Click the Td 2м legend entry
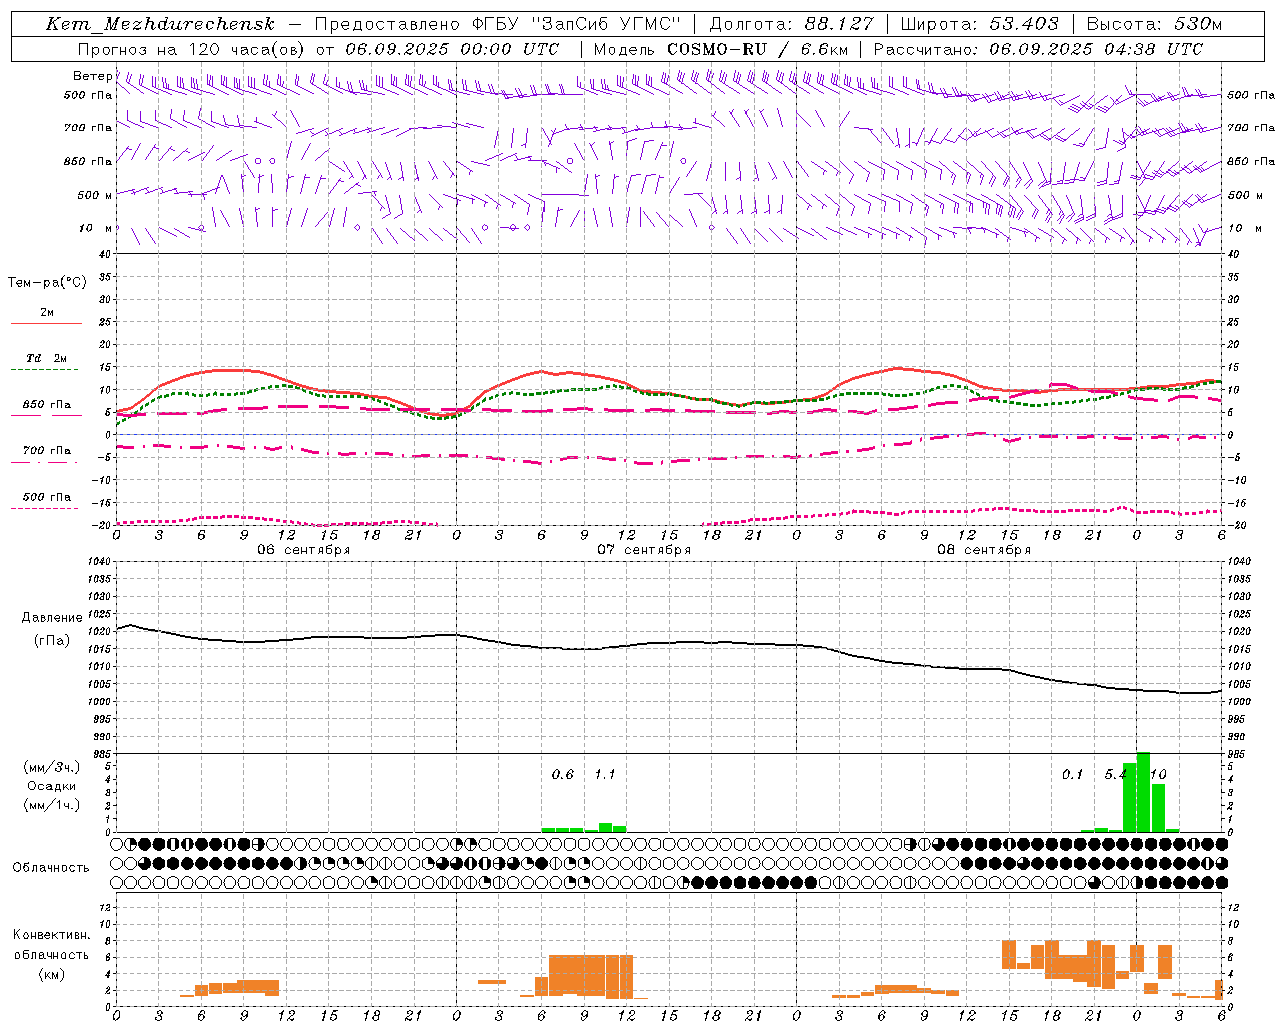The width and height of the screenshot is (1280, 1024). tap(46, 358)
